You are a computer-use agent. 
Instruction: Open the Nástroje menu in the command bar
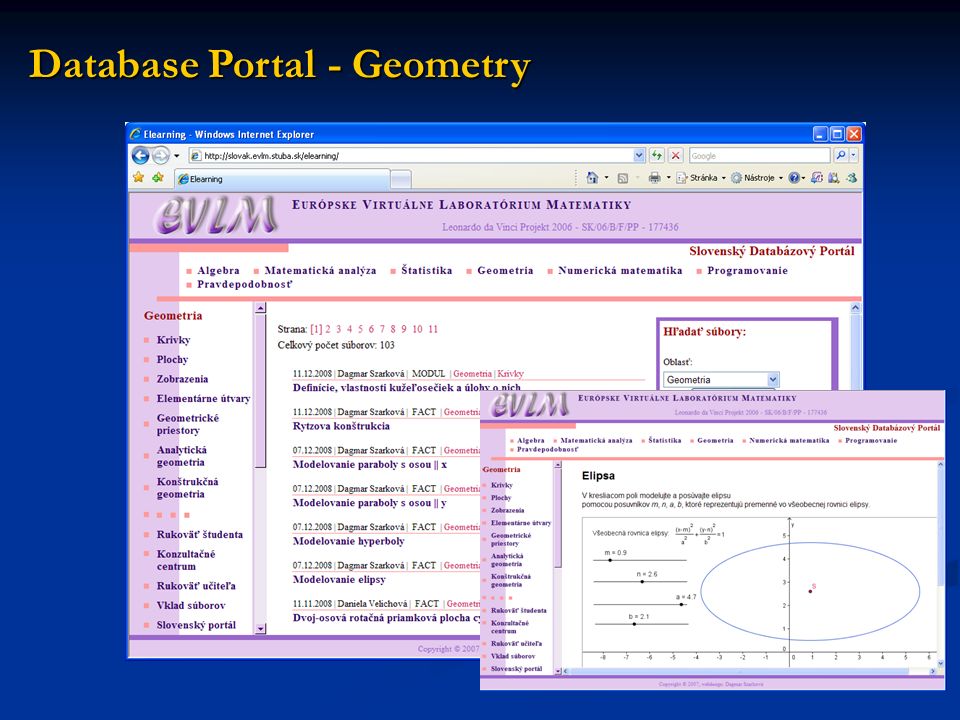coord(757,178)
